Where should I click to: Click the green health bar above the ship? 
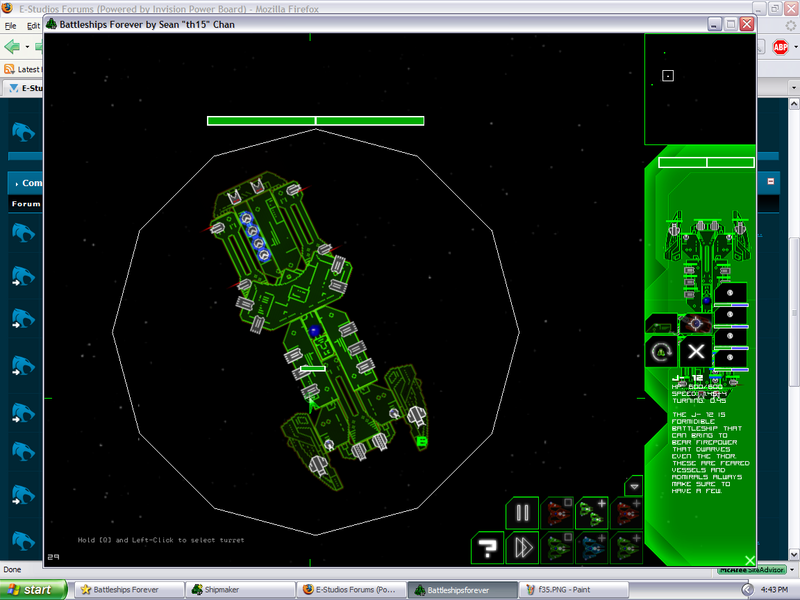[x=315, y=120]
